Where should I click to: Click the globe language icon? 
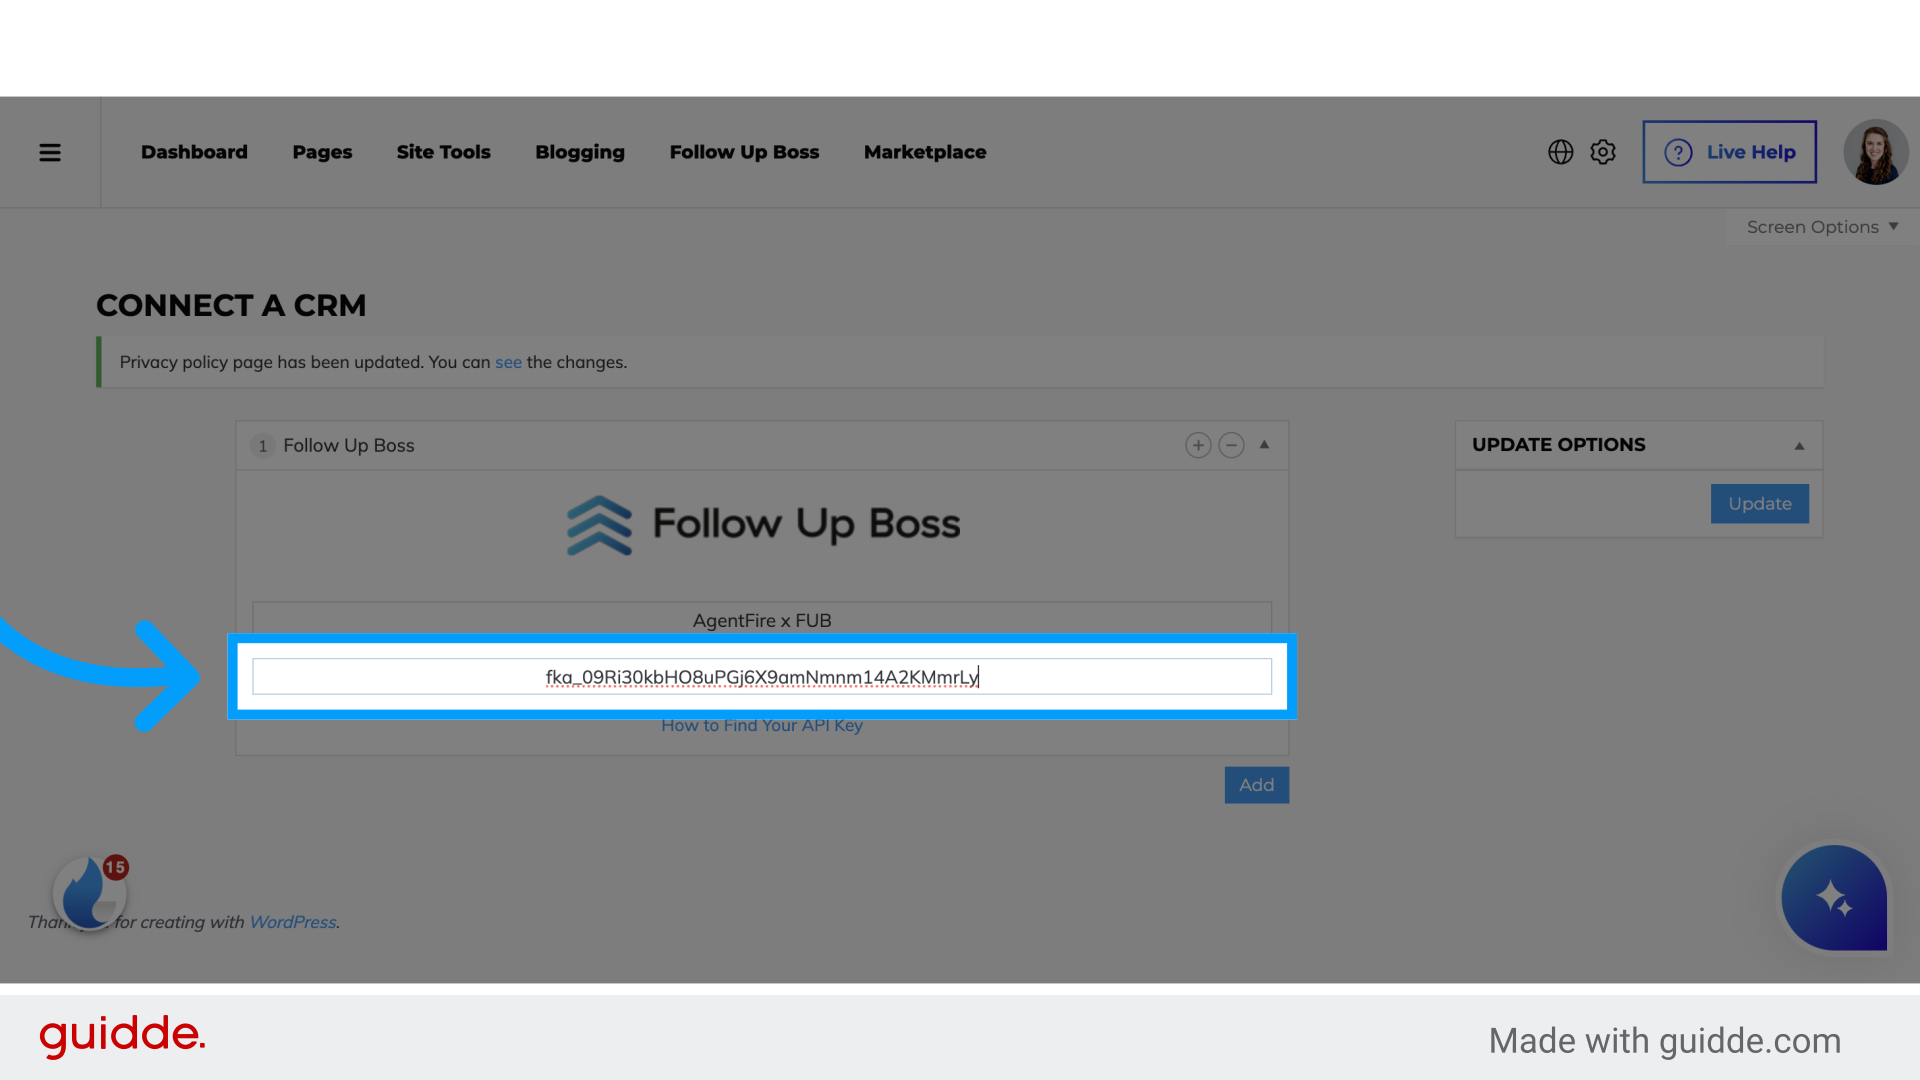point(1560,152)
